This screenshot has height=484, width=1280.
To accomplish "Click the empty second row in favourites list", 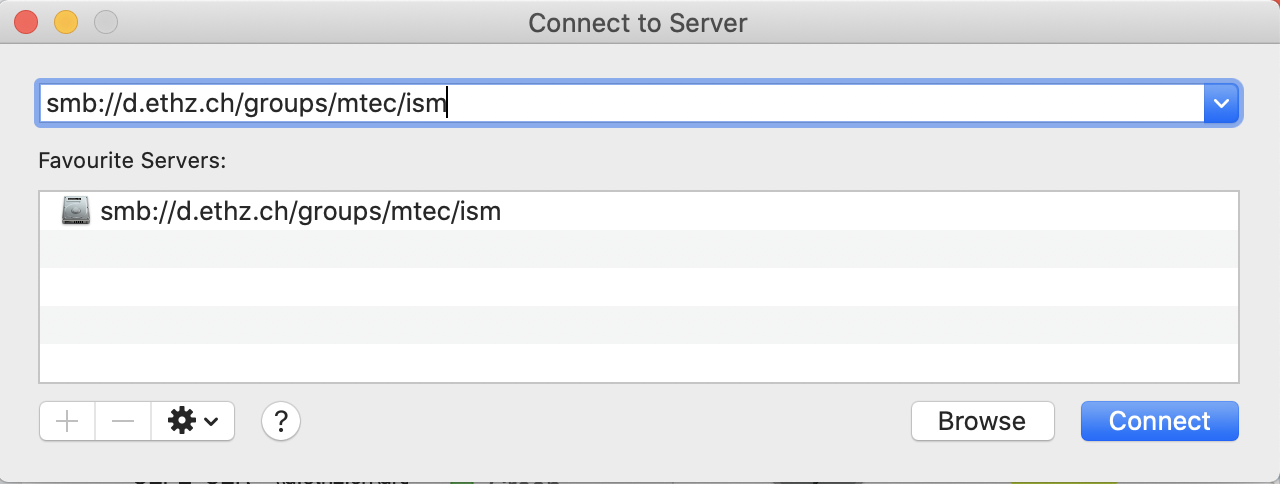I will [639, 249].
